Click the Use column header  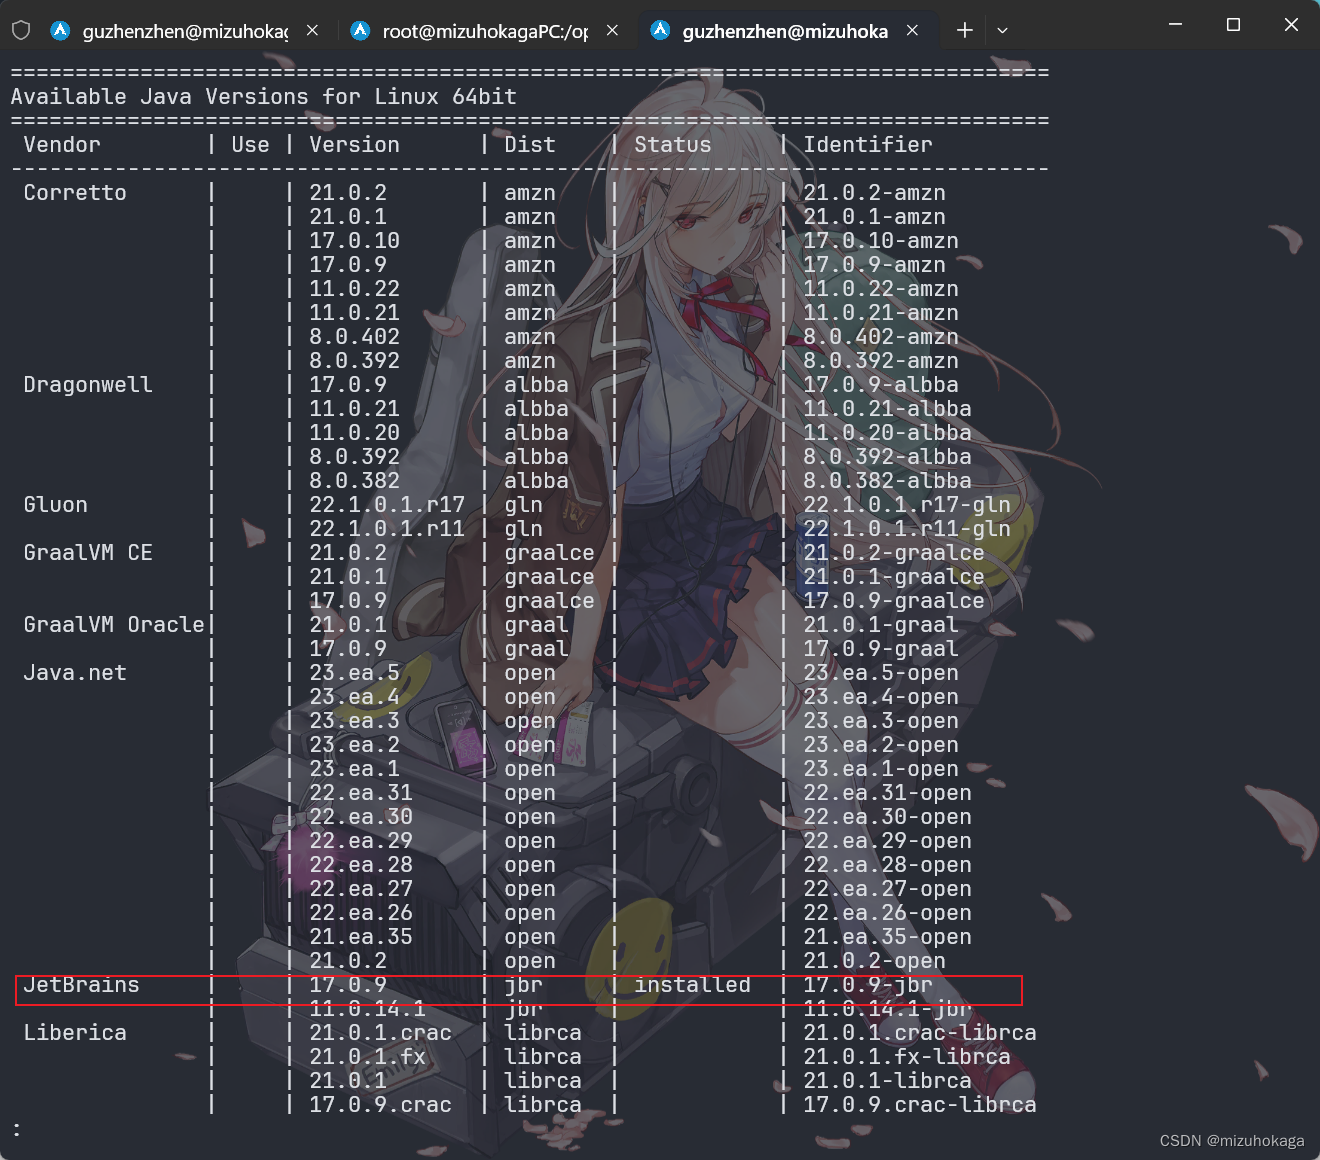[x=250, y=145]
